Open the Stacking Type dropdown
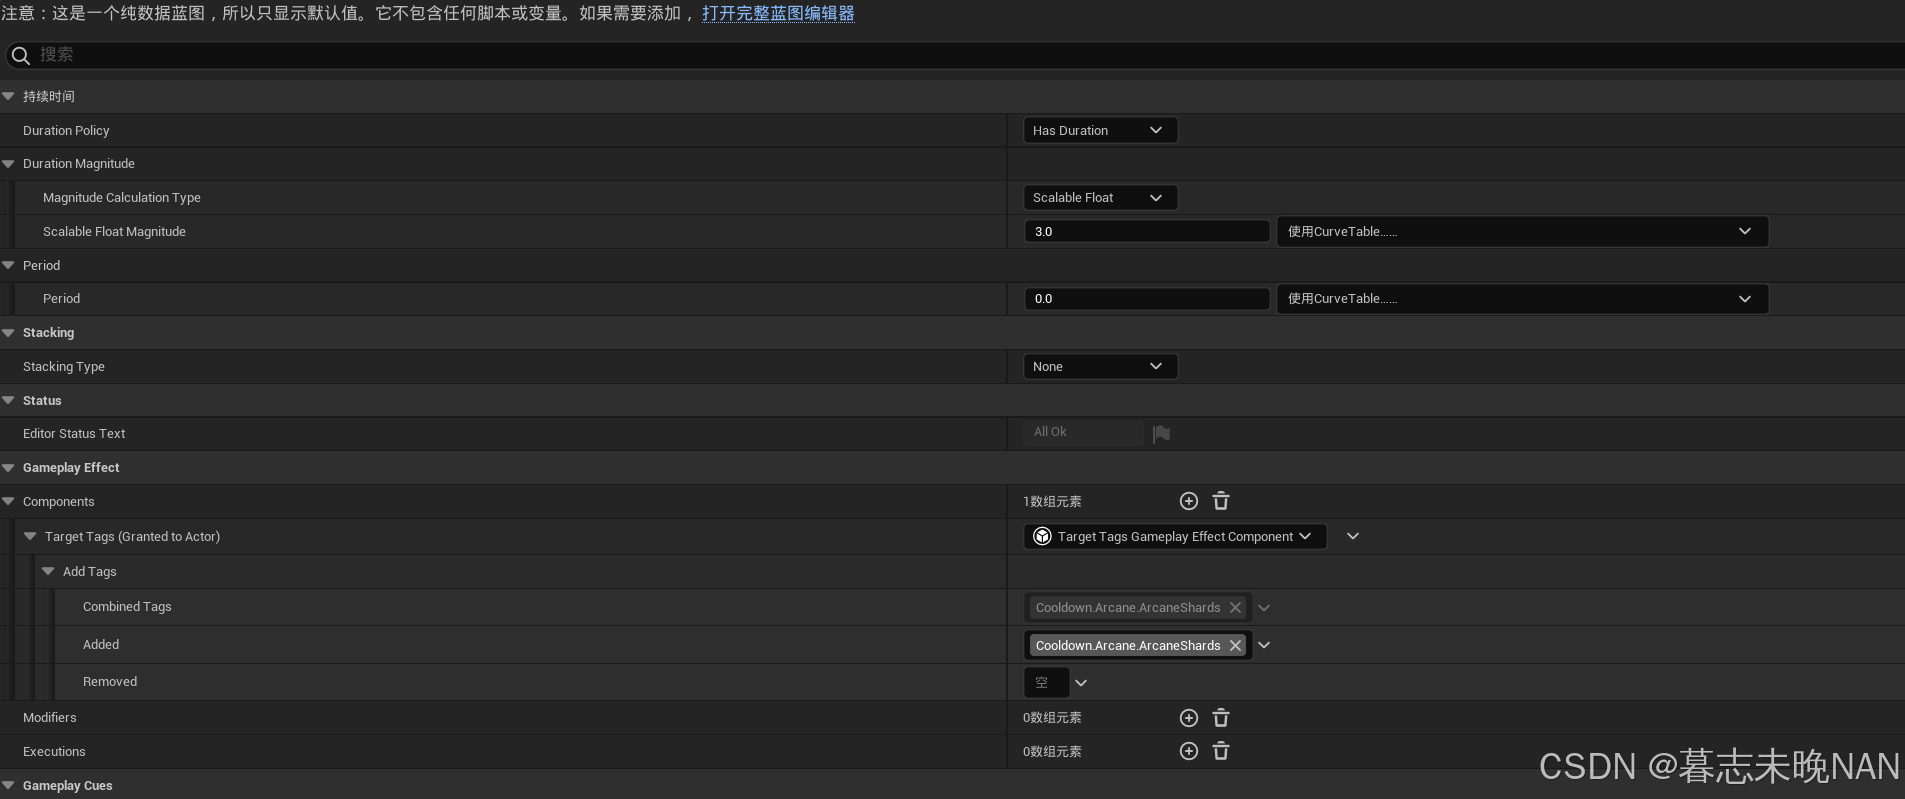 (x=1100, y=367)
